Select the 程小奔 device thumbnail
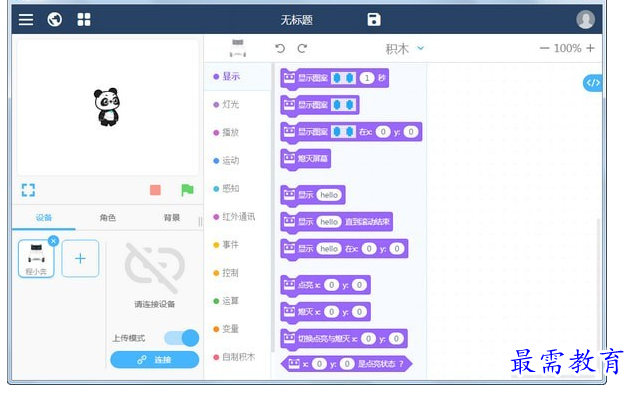Screen dimensions: 632x393 36,258
